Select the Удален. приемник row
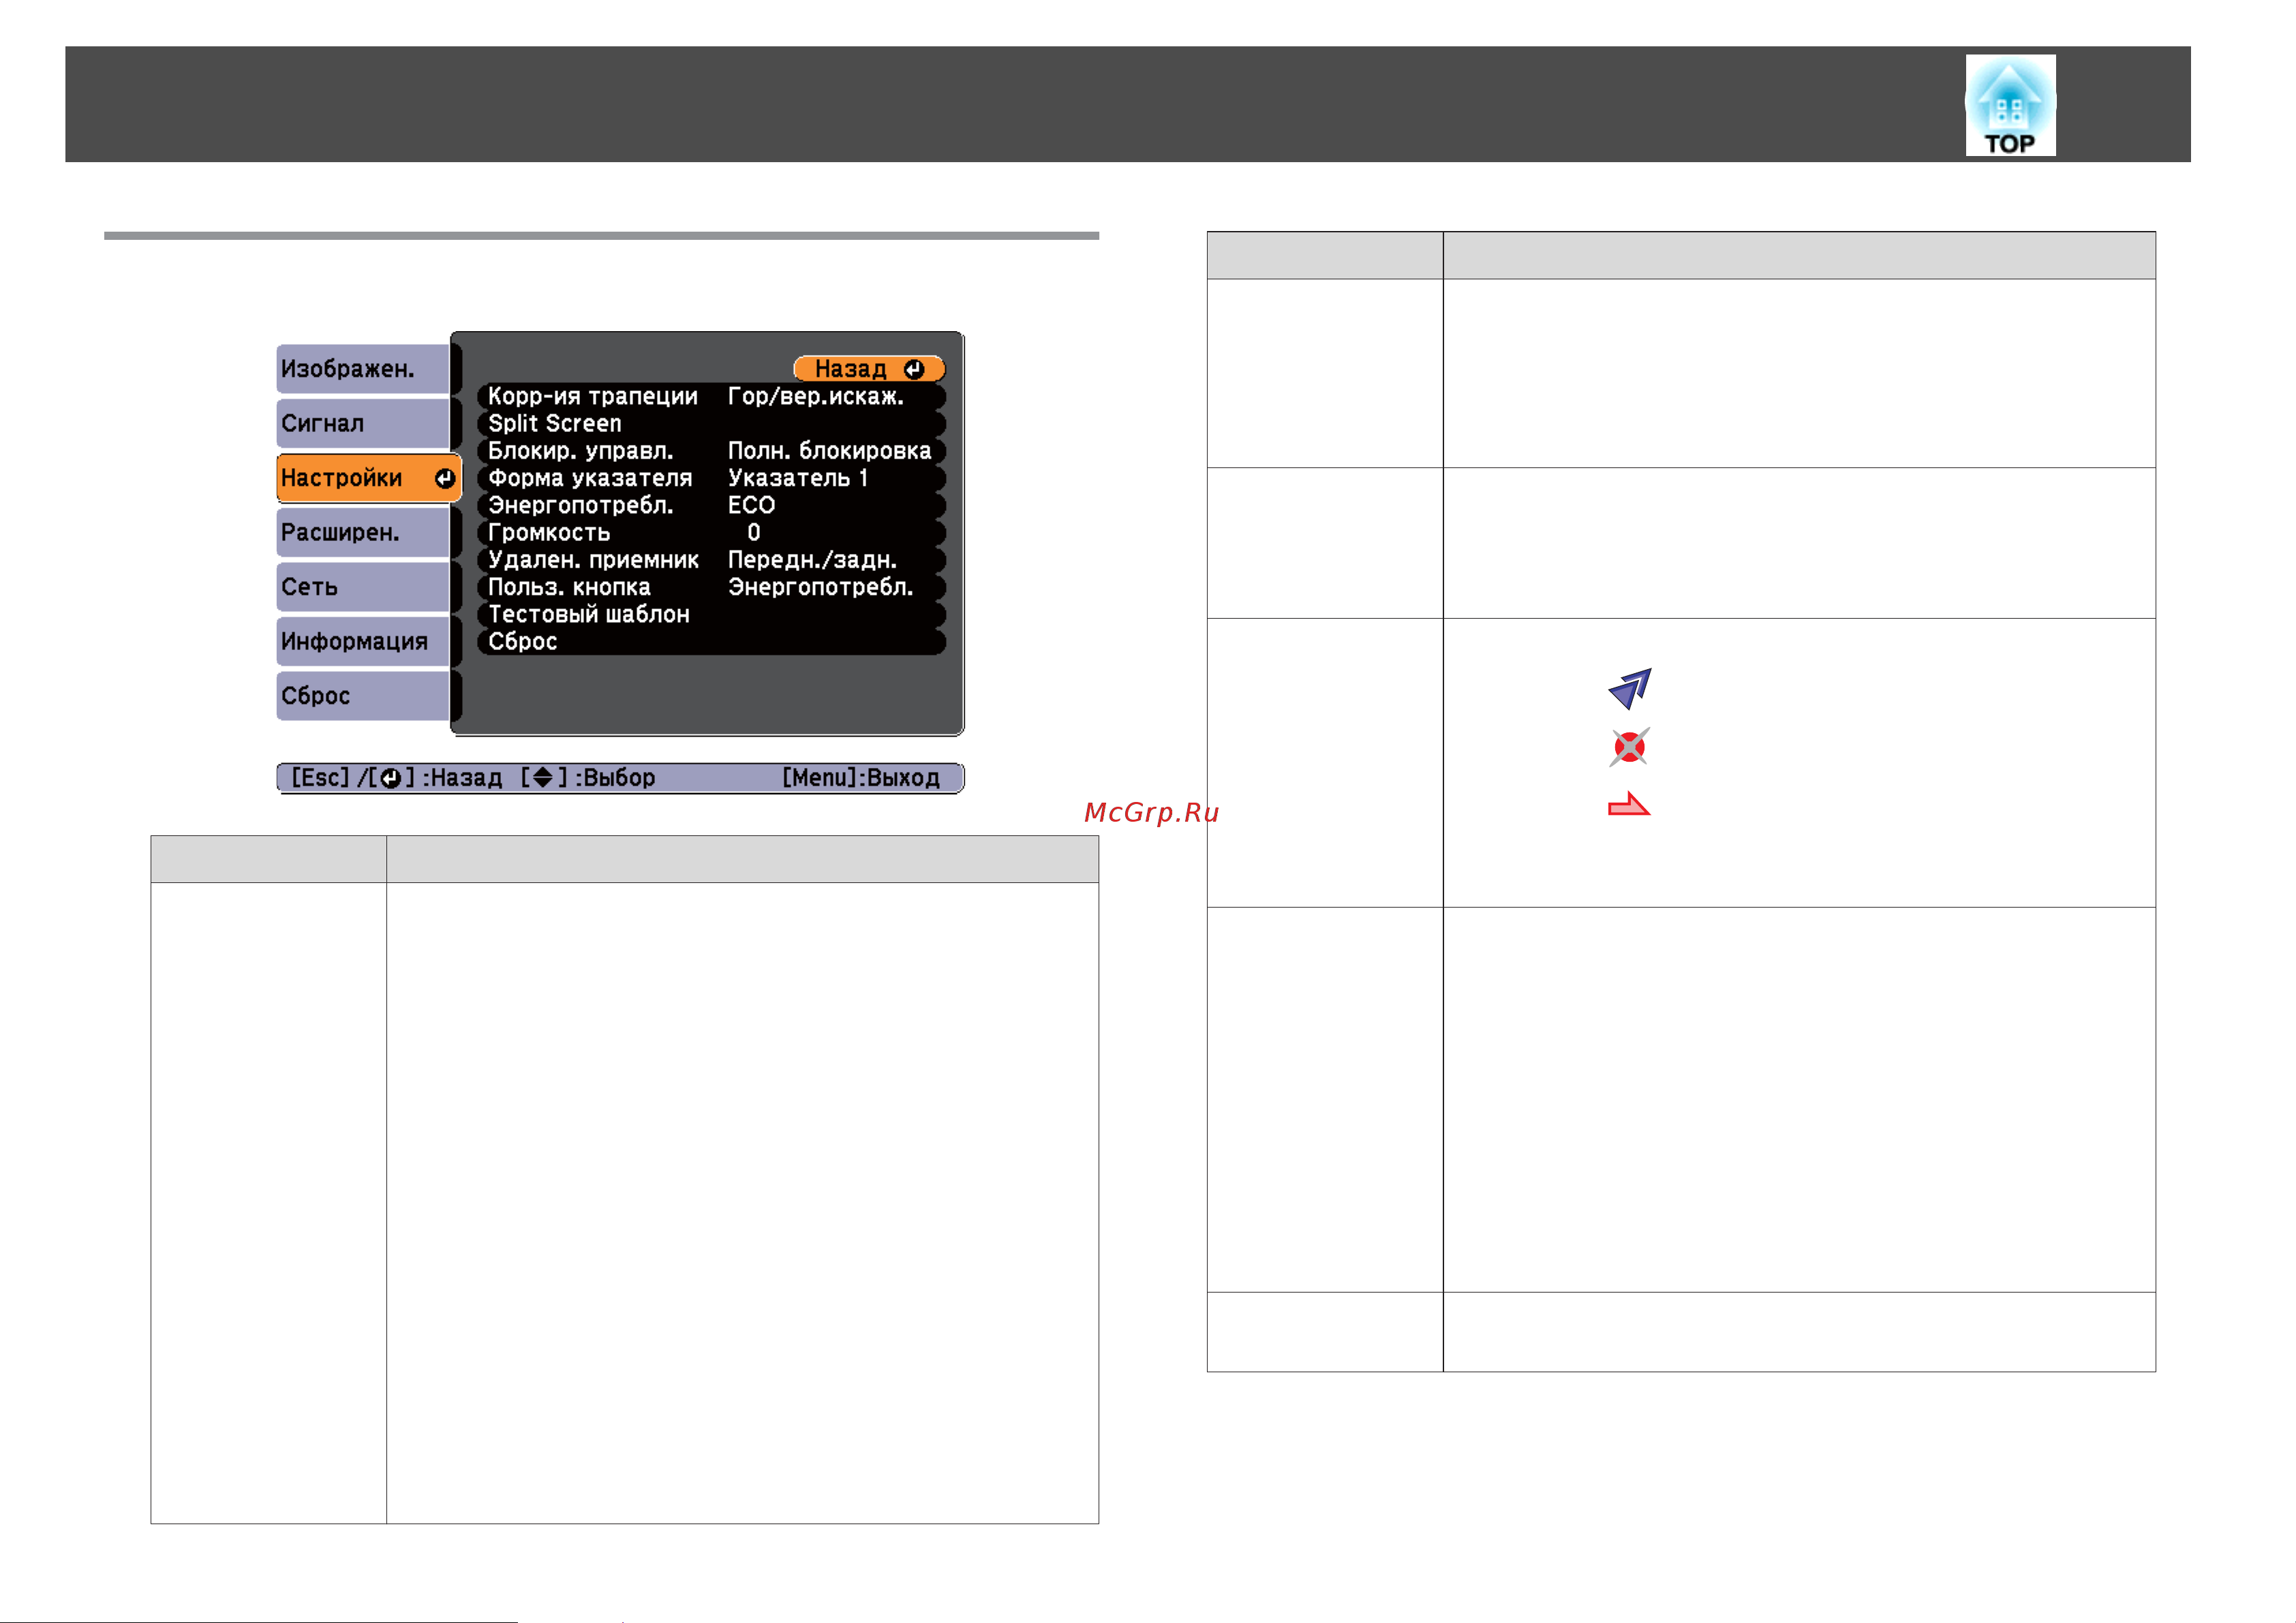This screenshot has width=2296, height=1623. tap(711, 560)
